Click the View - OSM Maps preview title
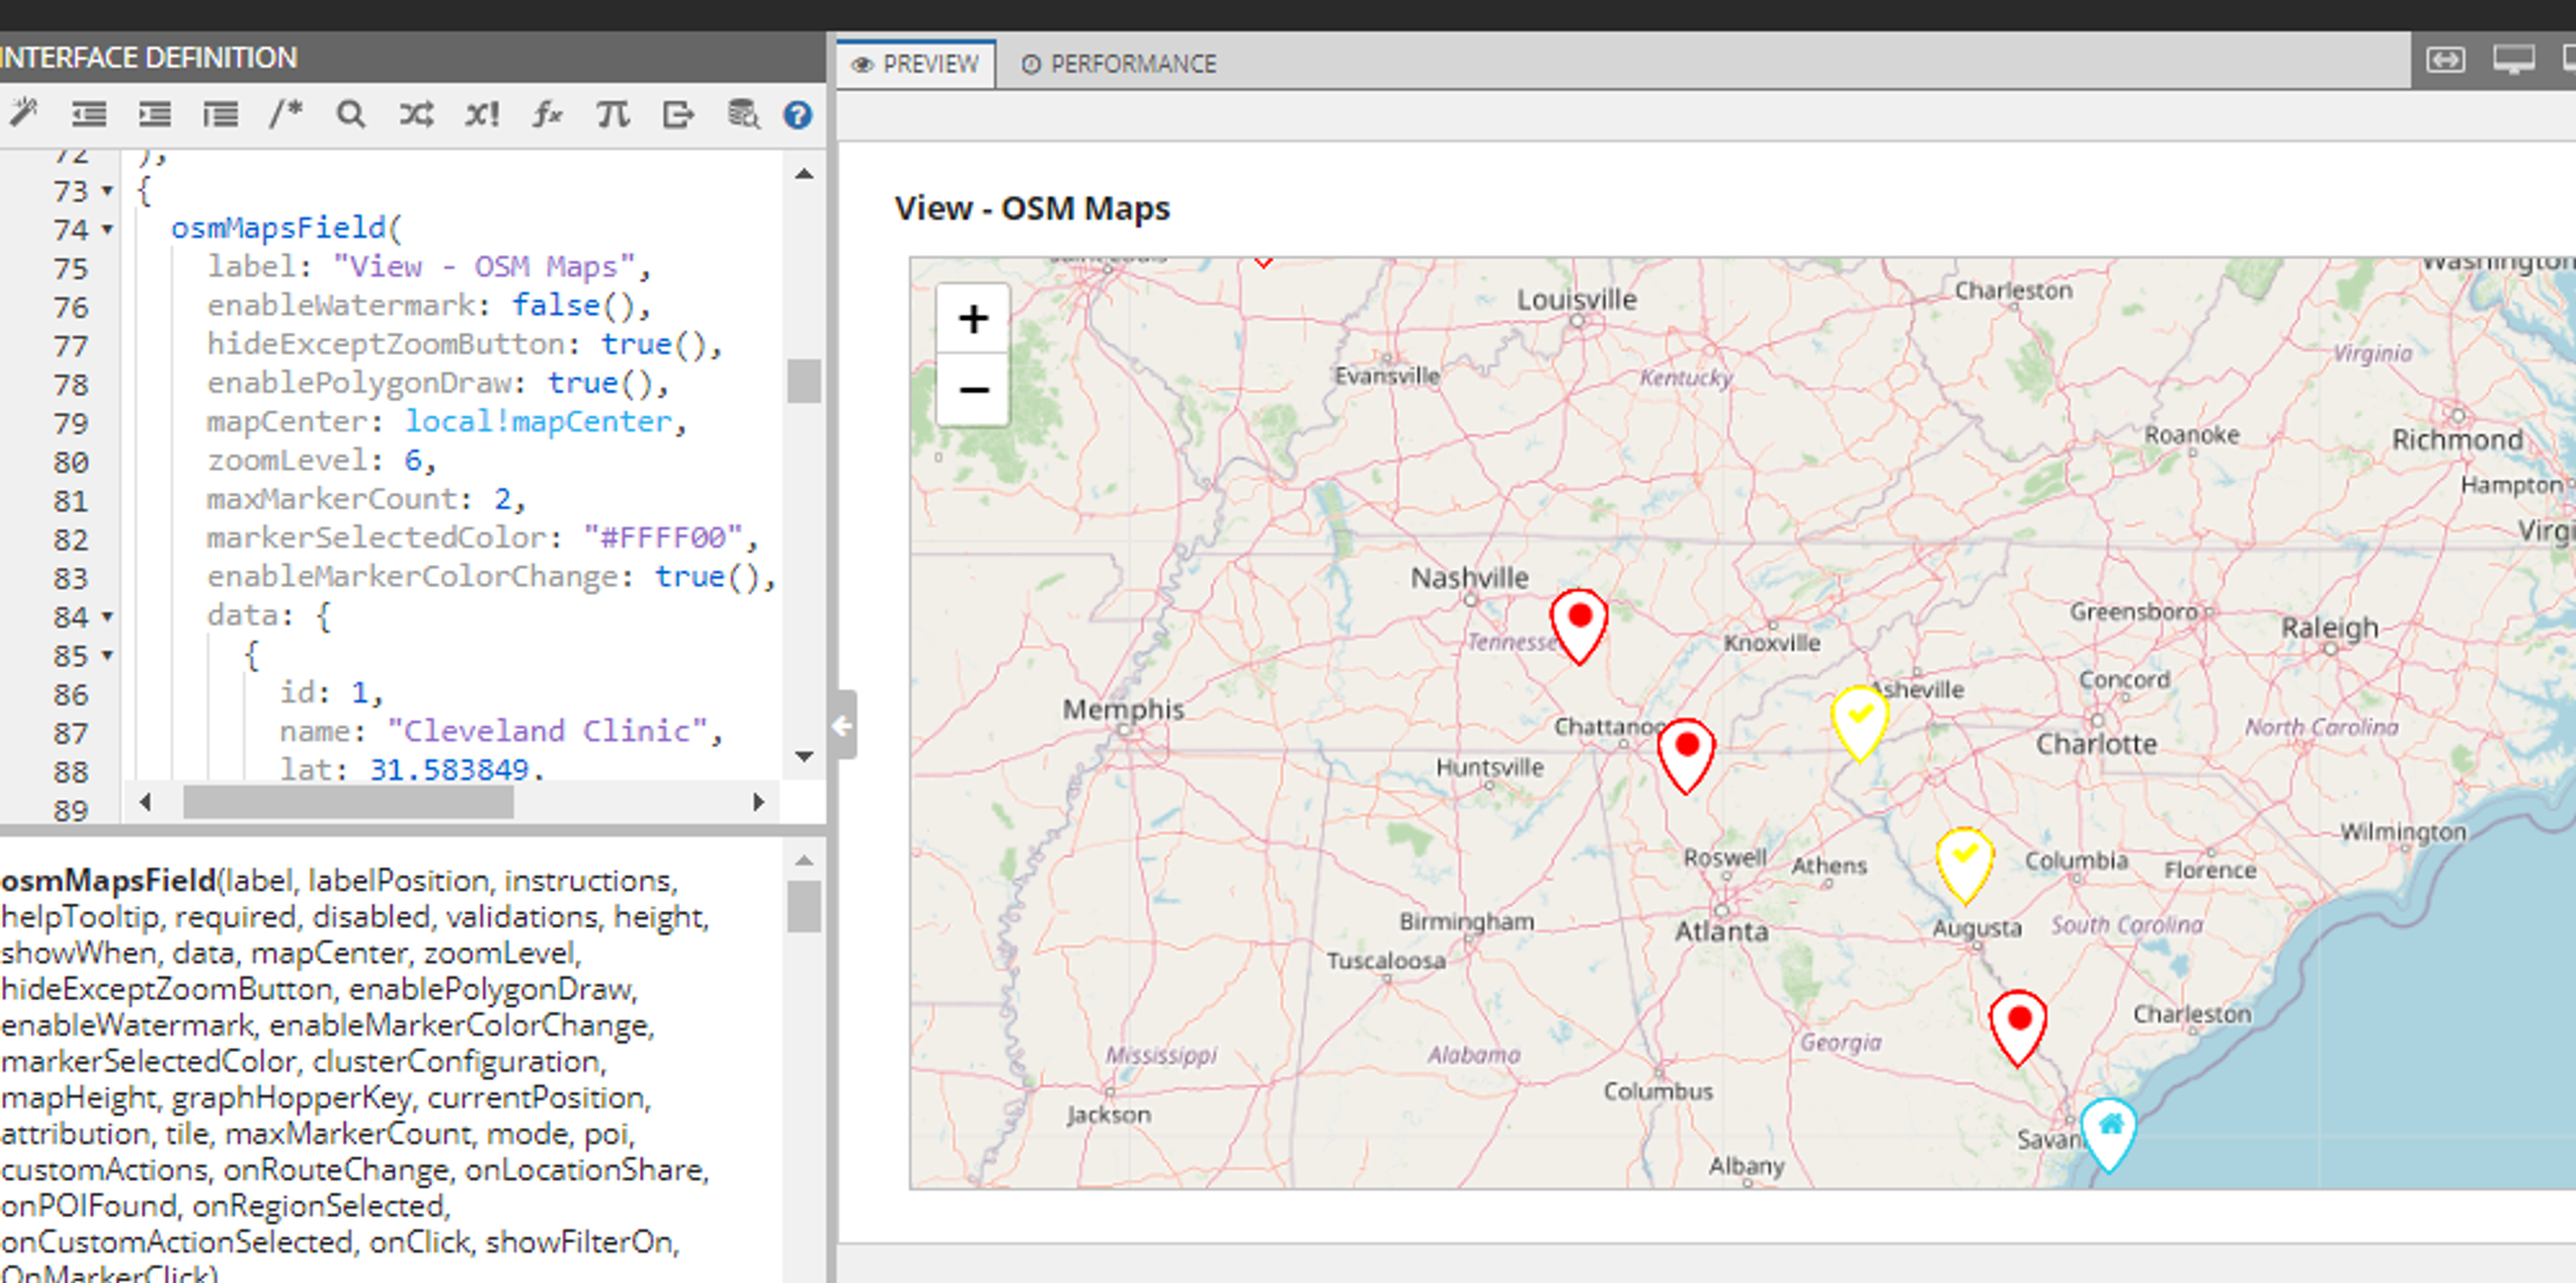Image resolution: width=2576 pixels, height=1283 pixels. click(x=1032, y=208)
